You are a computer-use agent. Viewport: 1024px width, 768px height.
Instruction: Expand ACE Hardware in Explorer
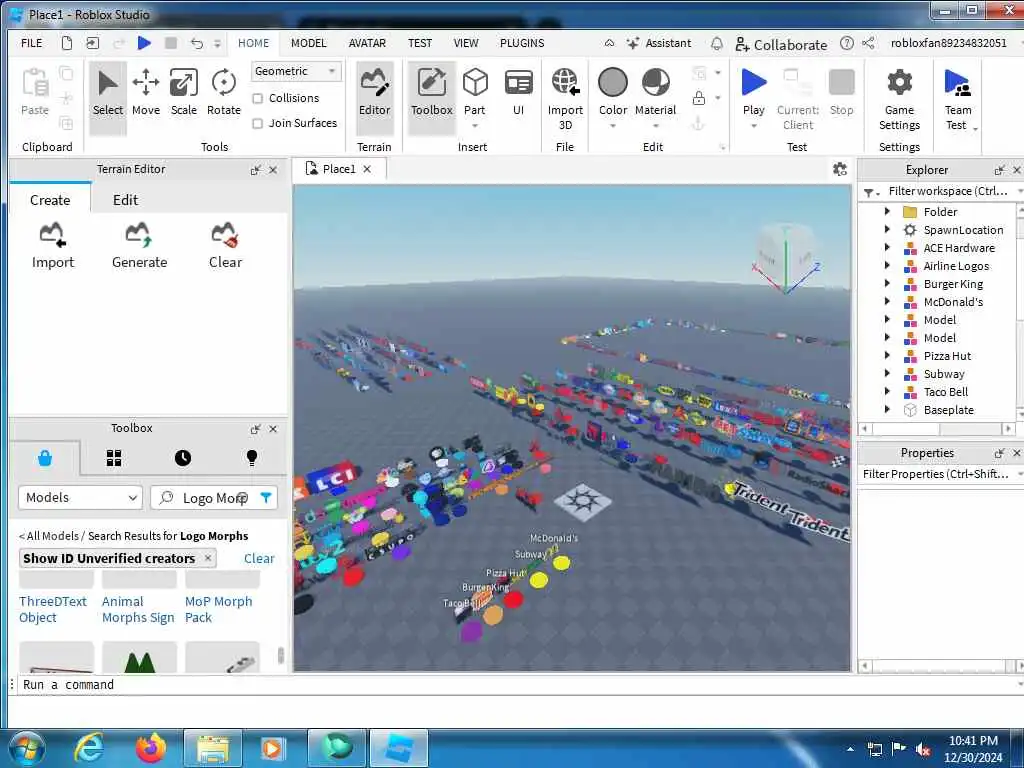click(887, 248)
